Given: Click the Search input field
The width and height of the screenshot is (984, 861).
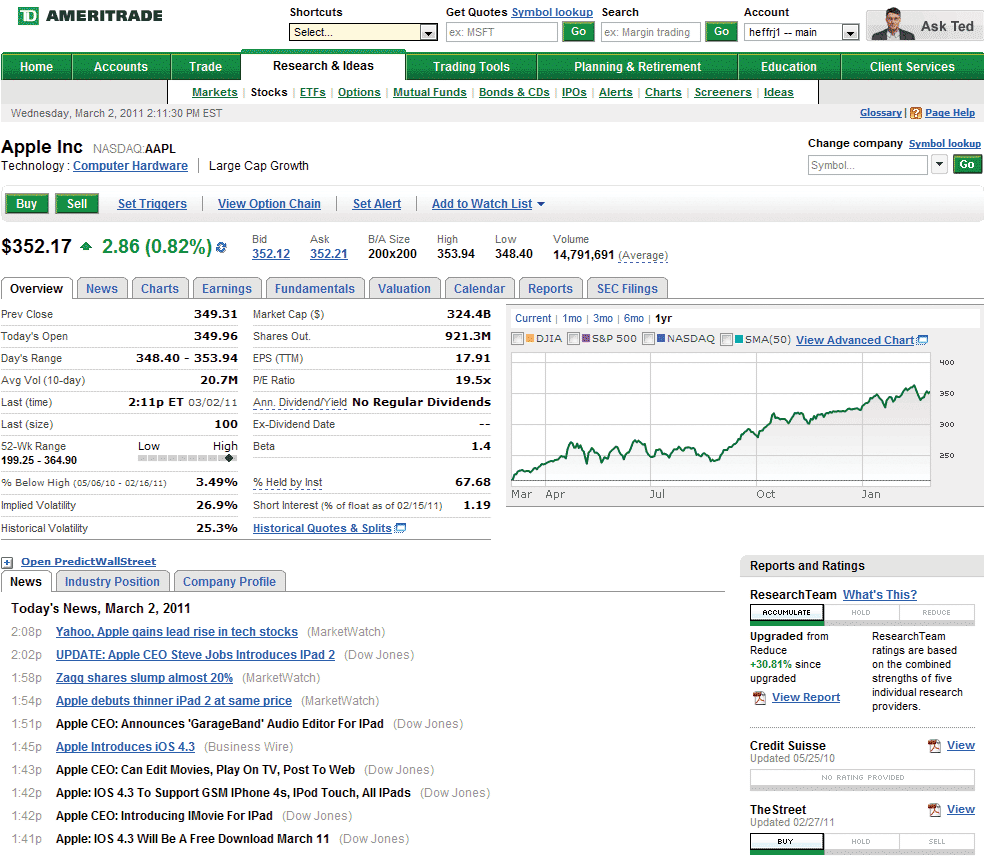Looking at the screenshot, I should 651,32.
